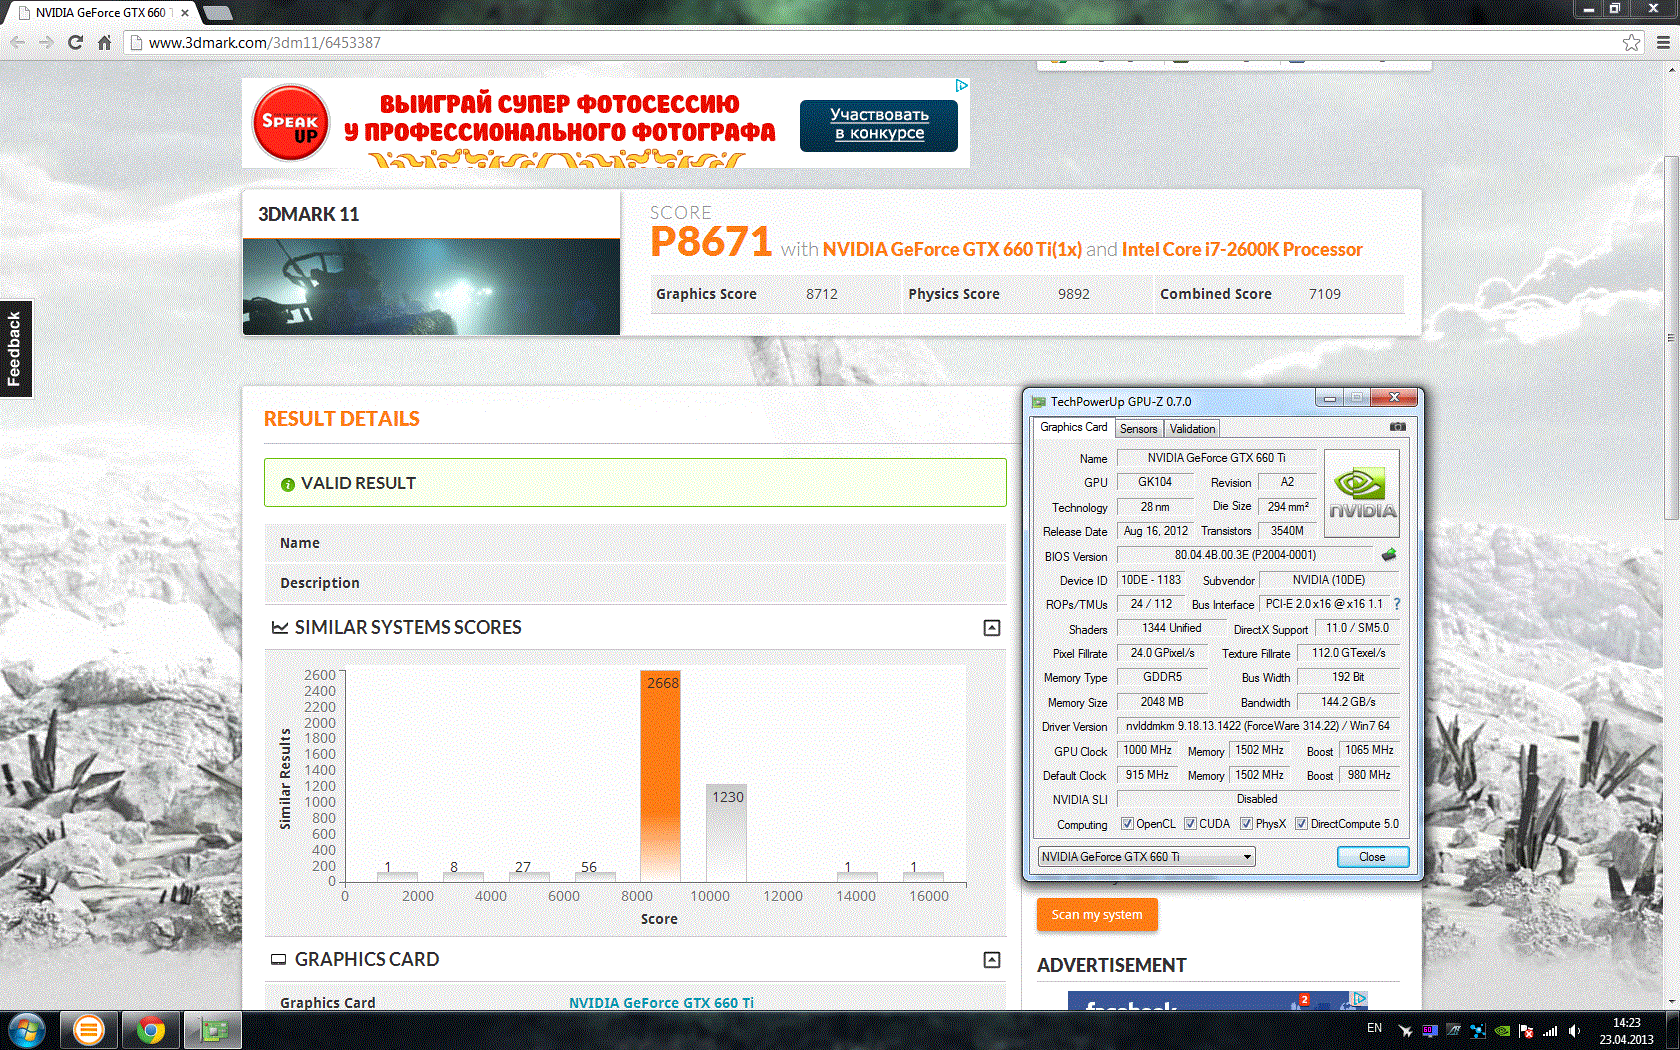Click the BIOS save chip icon in GPU-Z
Viewport: 1680px width, 1050px height.
[1388, 555]
